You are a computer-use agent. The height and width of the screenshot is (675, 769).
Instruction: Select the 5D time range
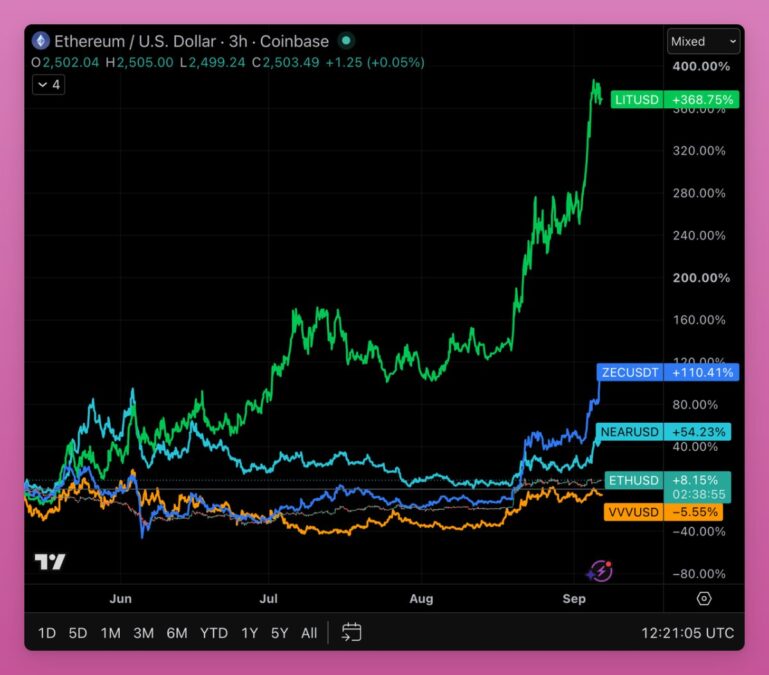tap(77, 633)
